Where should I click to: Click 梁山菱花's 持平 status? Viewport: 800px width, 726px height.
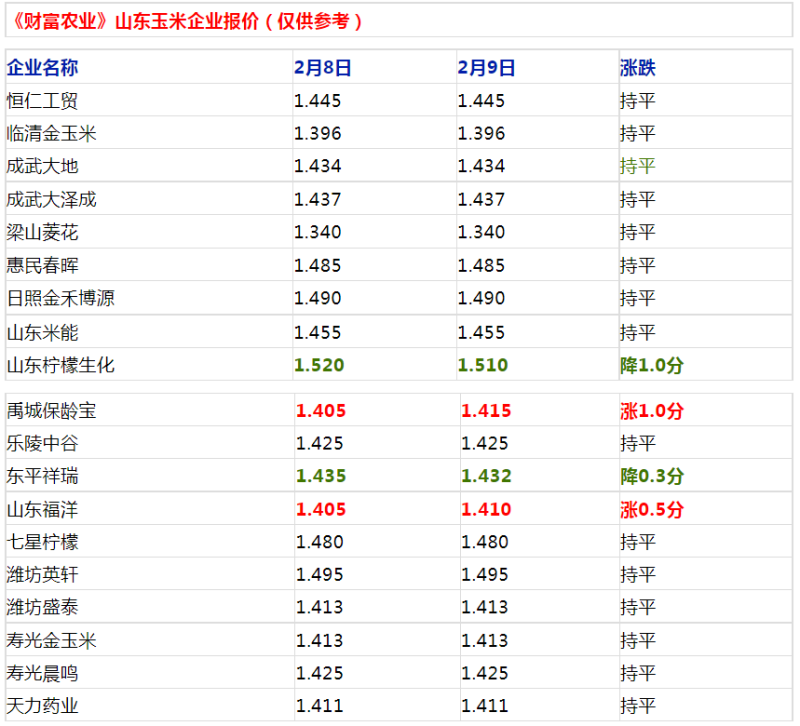tap(638, 232)
